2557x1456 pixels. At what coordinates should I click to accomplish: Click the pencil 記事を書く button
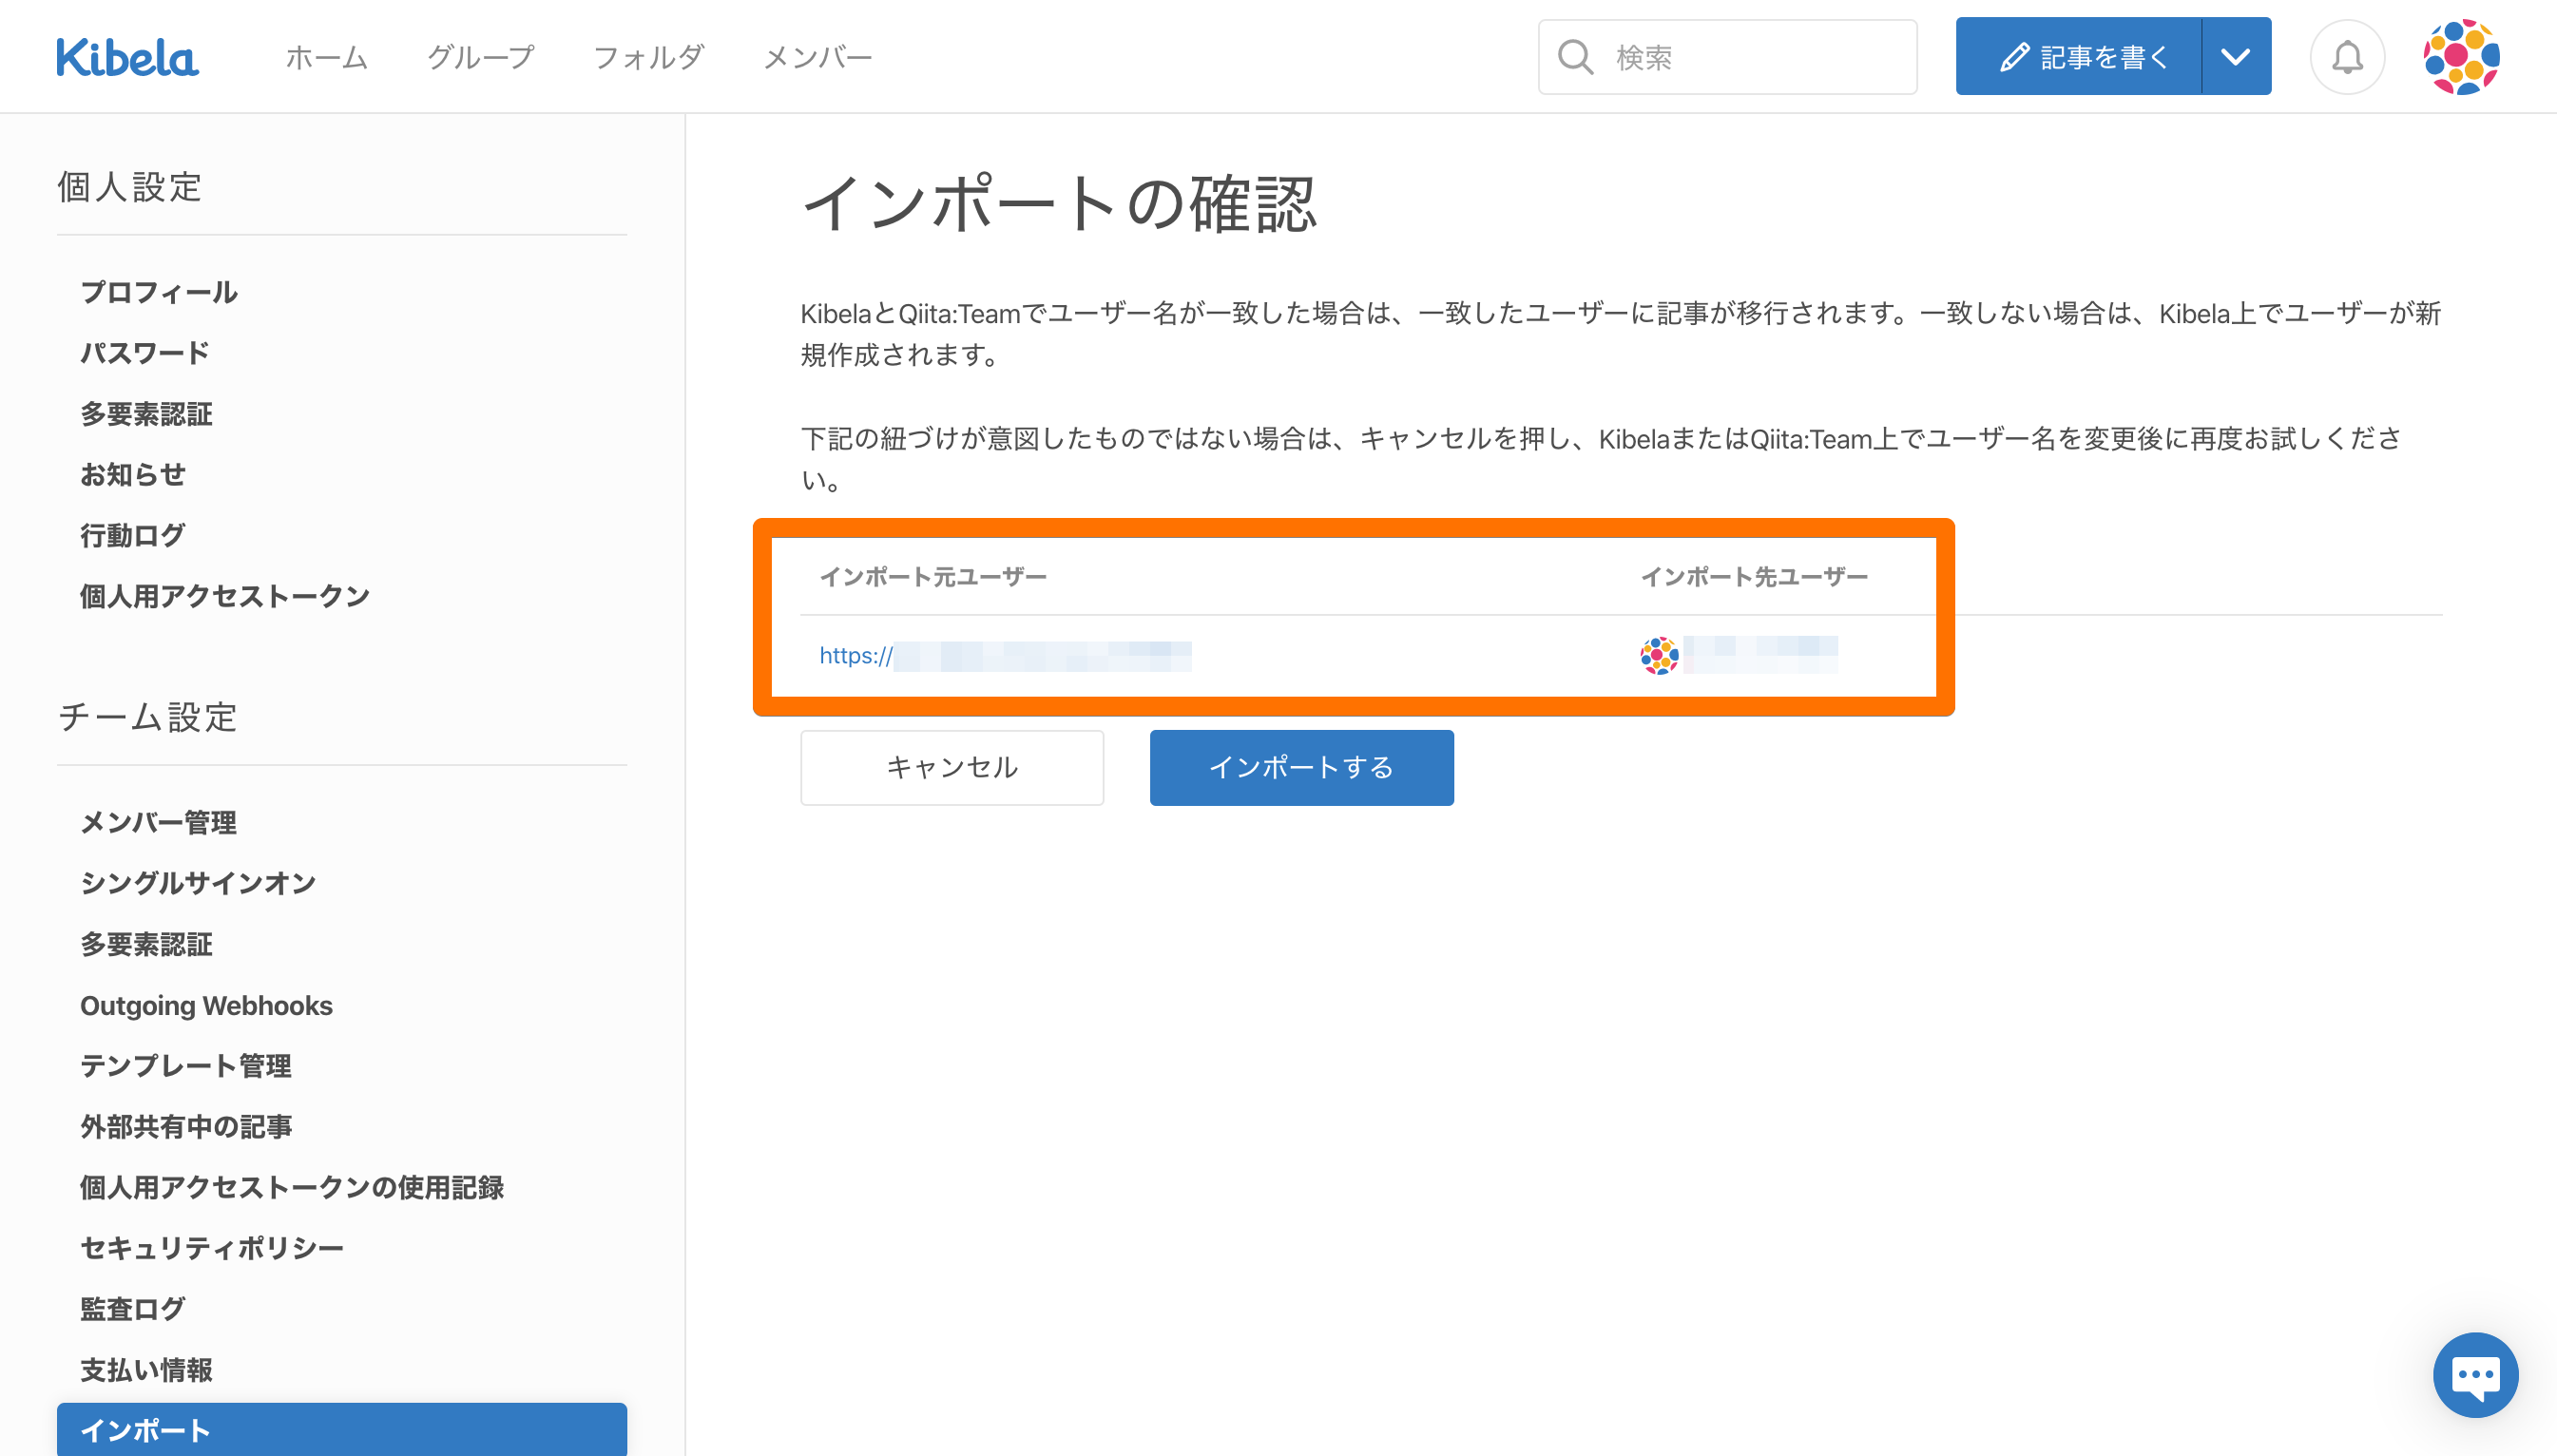click(2079, 57)
